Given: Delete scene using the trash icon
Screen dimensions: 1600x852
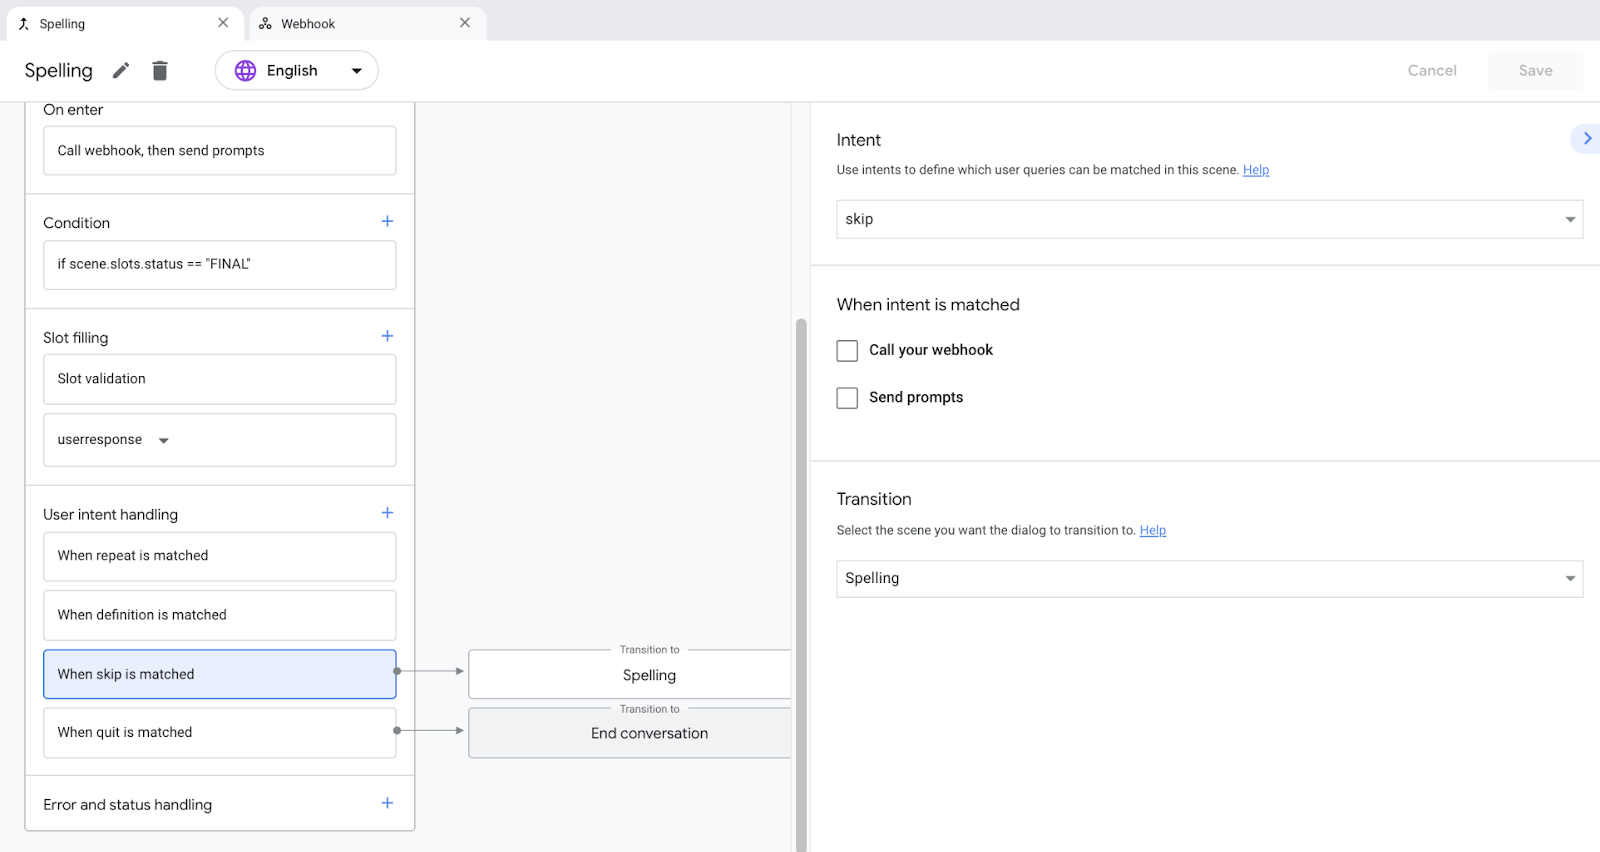Looking at the screenshot, I should (160, 70).
